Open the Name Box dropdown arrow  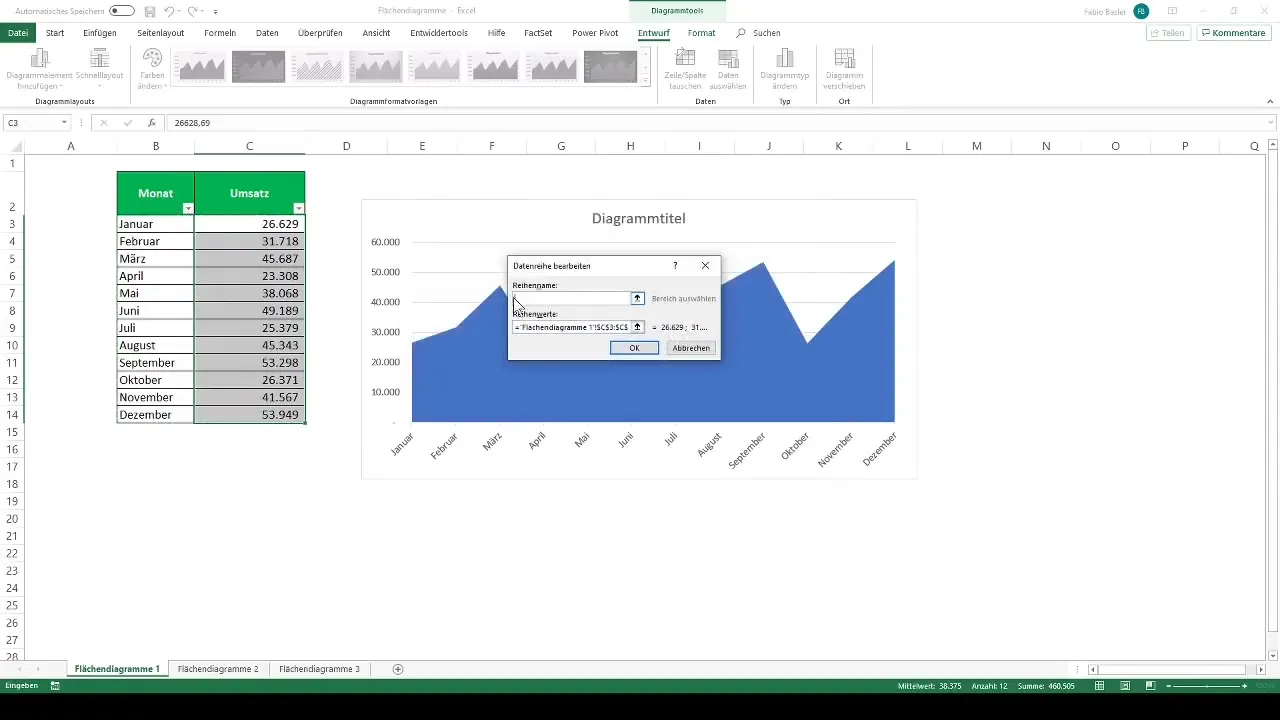pos(64,123)
